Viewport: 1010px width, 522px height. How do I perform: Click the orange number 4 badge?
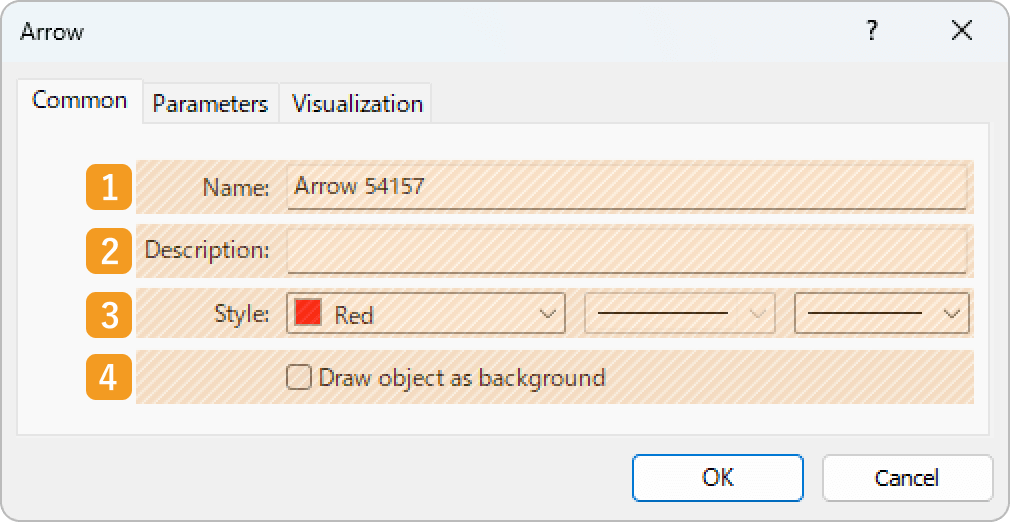(109, 377)
